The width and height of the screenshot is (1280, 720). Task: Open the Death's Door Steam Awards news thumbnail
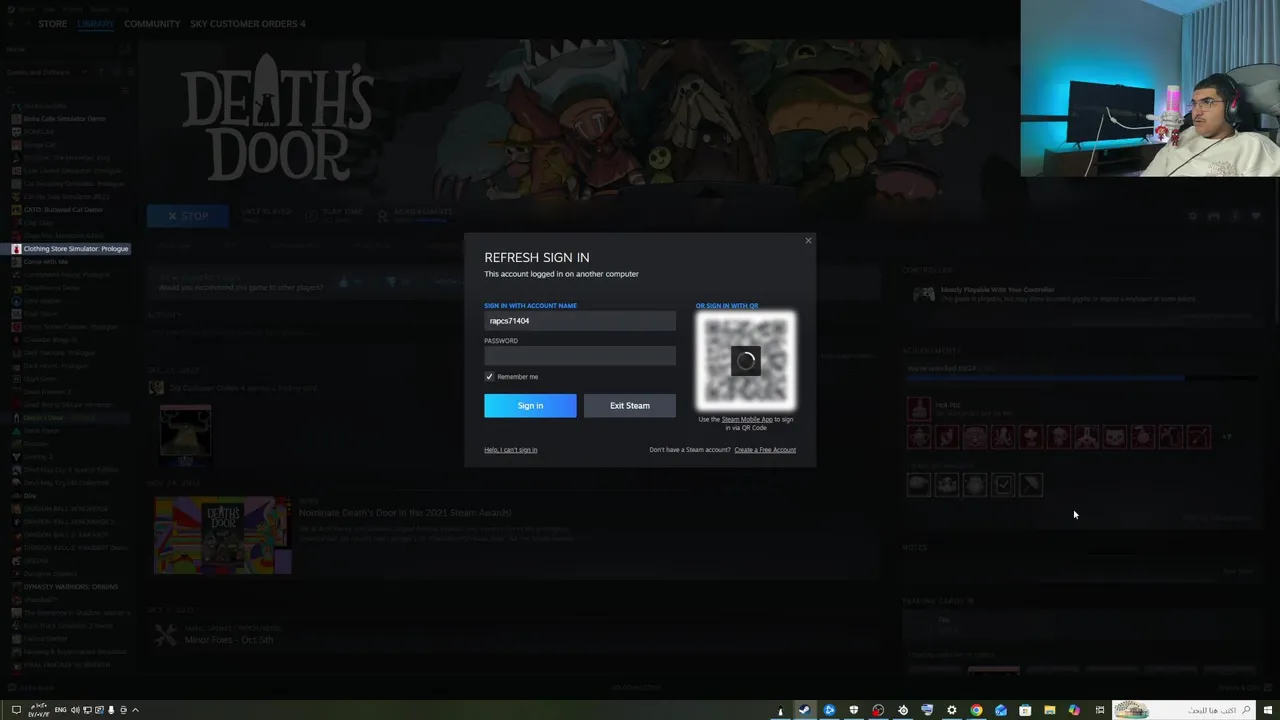[x=222, y=536]
